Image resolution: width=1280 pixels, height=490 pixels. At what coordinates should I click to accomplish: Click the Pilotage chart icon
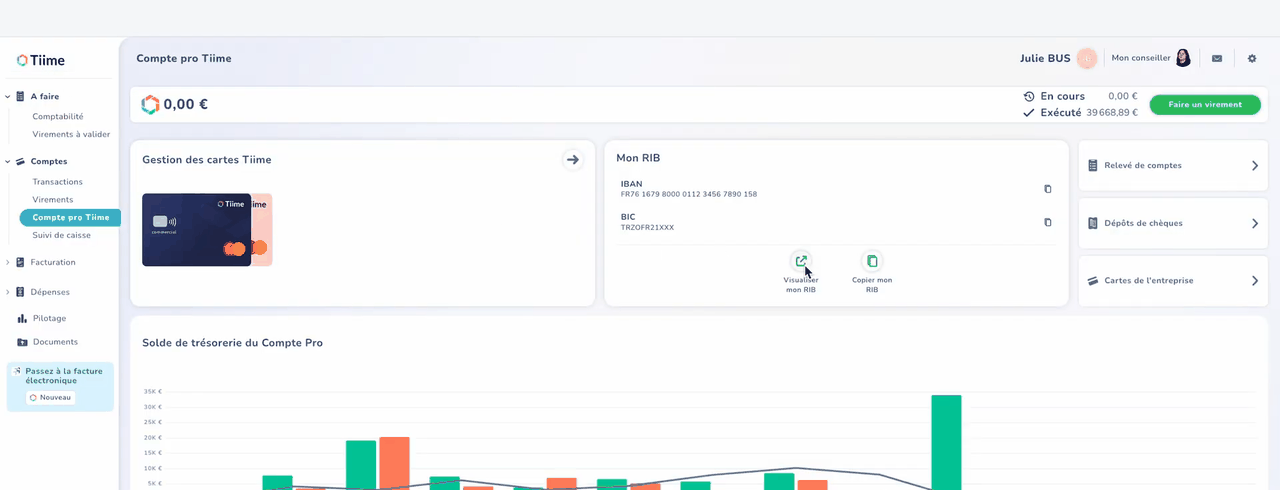point(22,318)
